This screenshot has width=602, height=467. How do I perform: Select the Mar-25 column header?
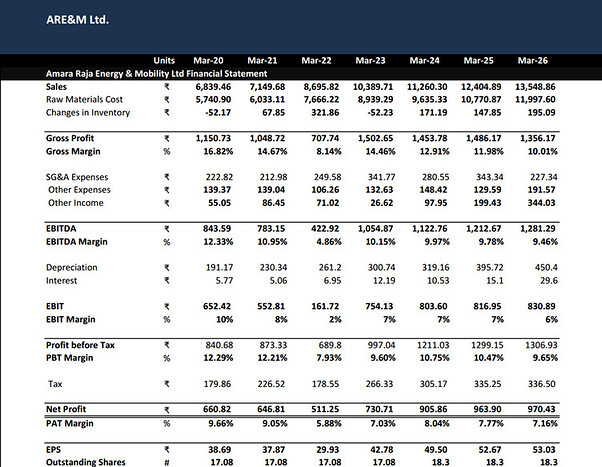(x=479, y=60)
